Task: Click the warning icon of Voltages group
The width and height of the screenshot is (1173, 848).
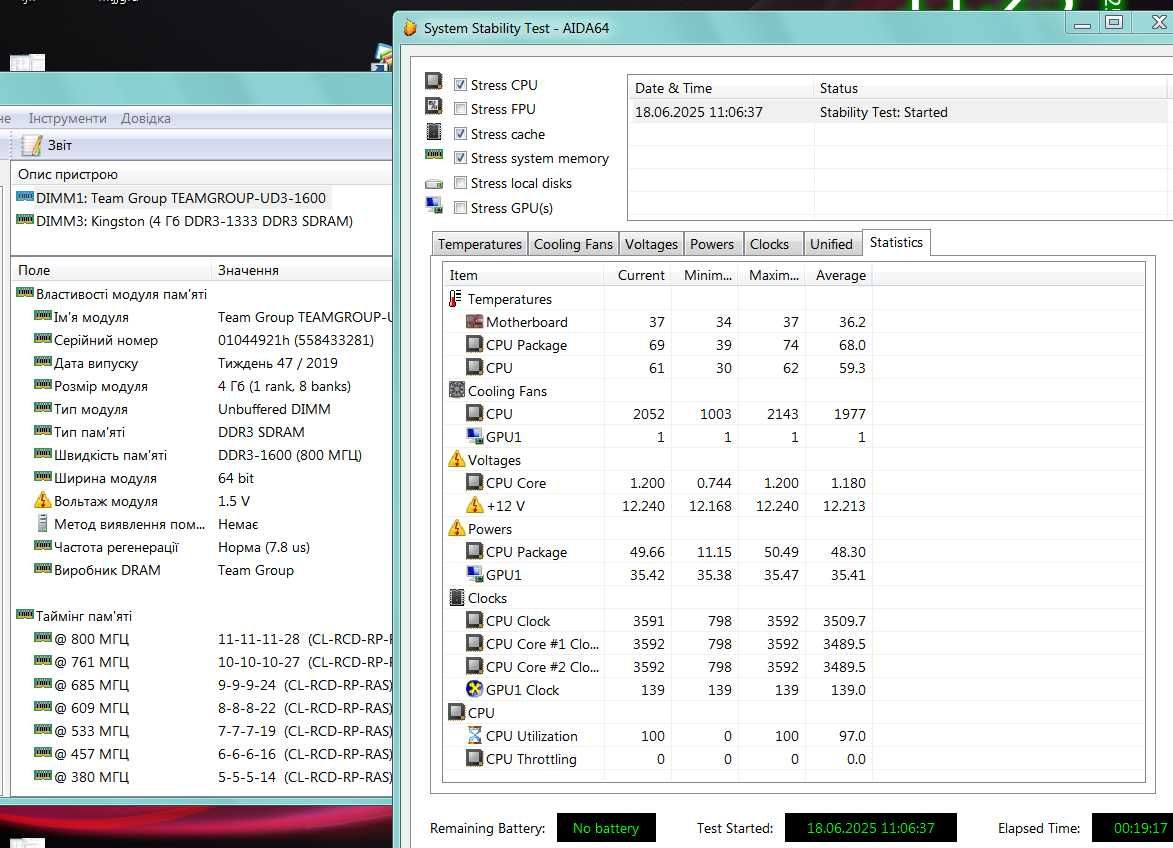Action: (456, 460)
